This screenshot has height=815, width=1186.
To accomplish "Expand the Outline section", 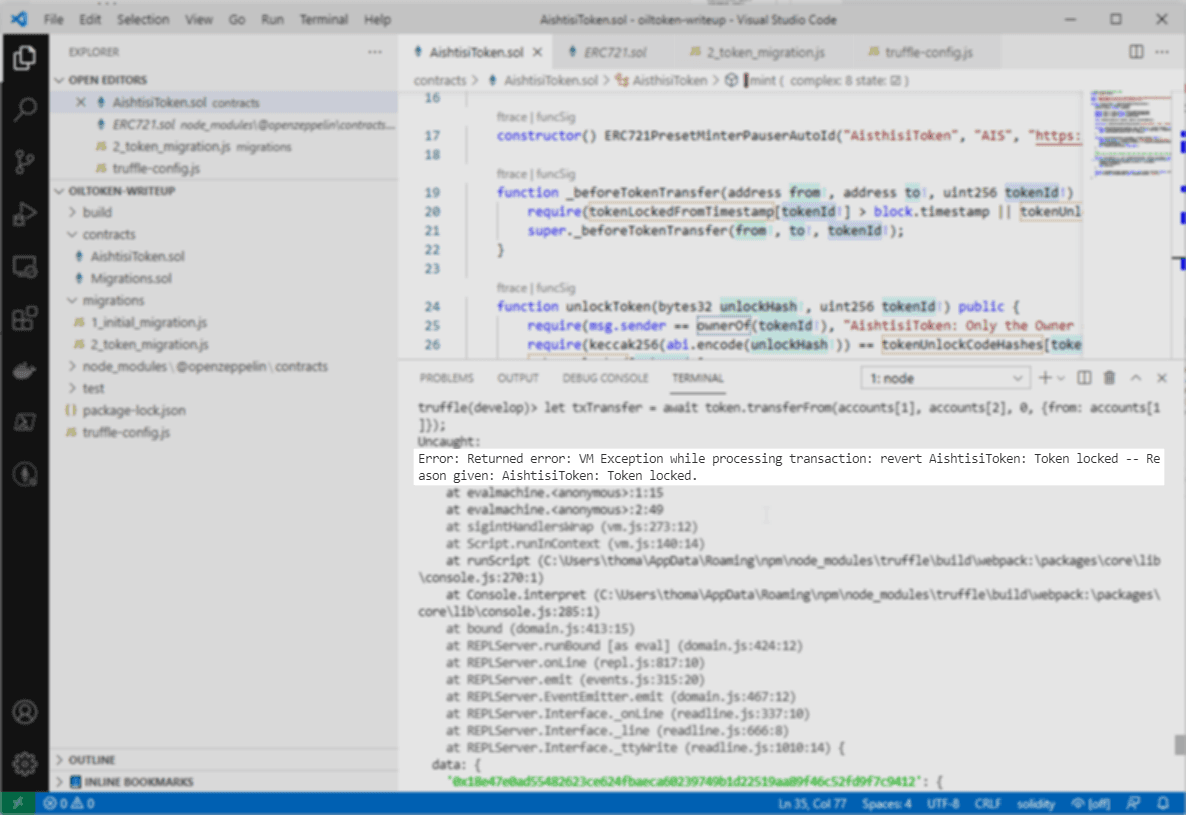I will point(60,759).
